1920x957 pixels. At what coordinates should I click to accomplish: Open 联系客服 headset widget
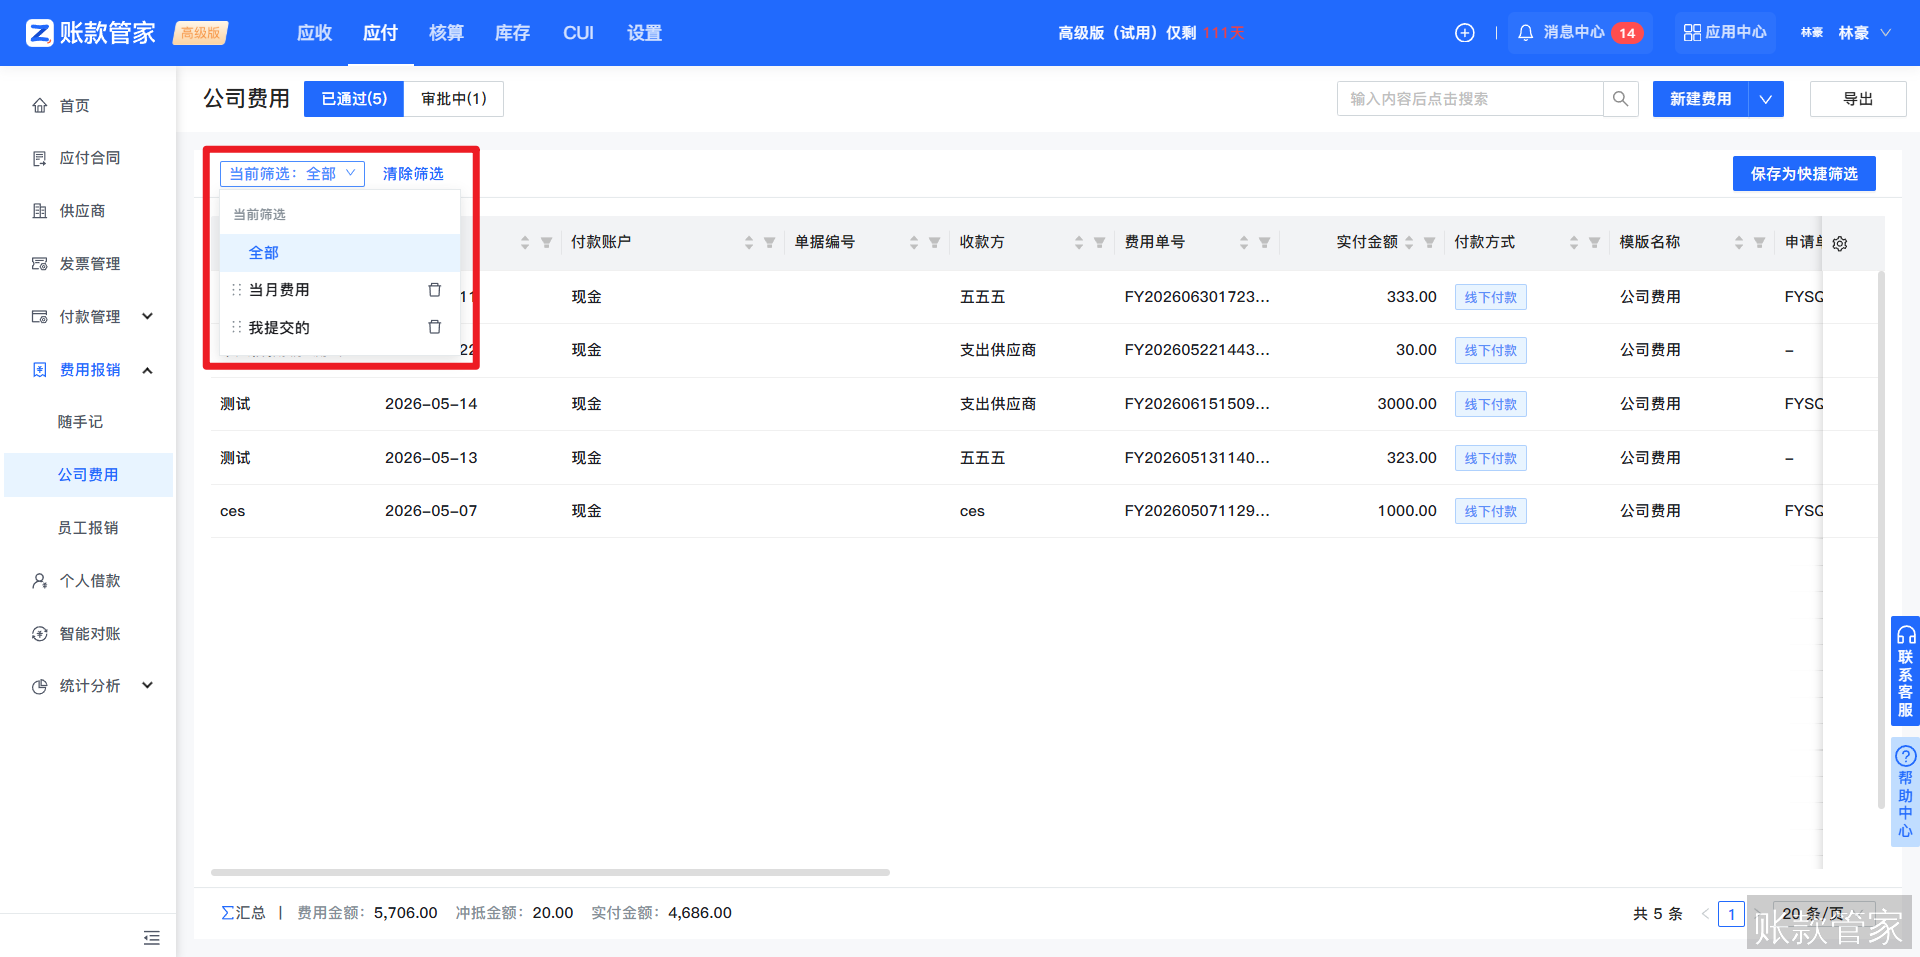pyautogui.click(x=1905, y=671)
